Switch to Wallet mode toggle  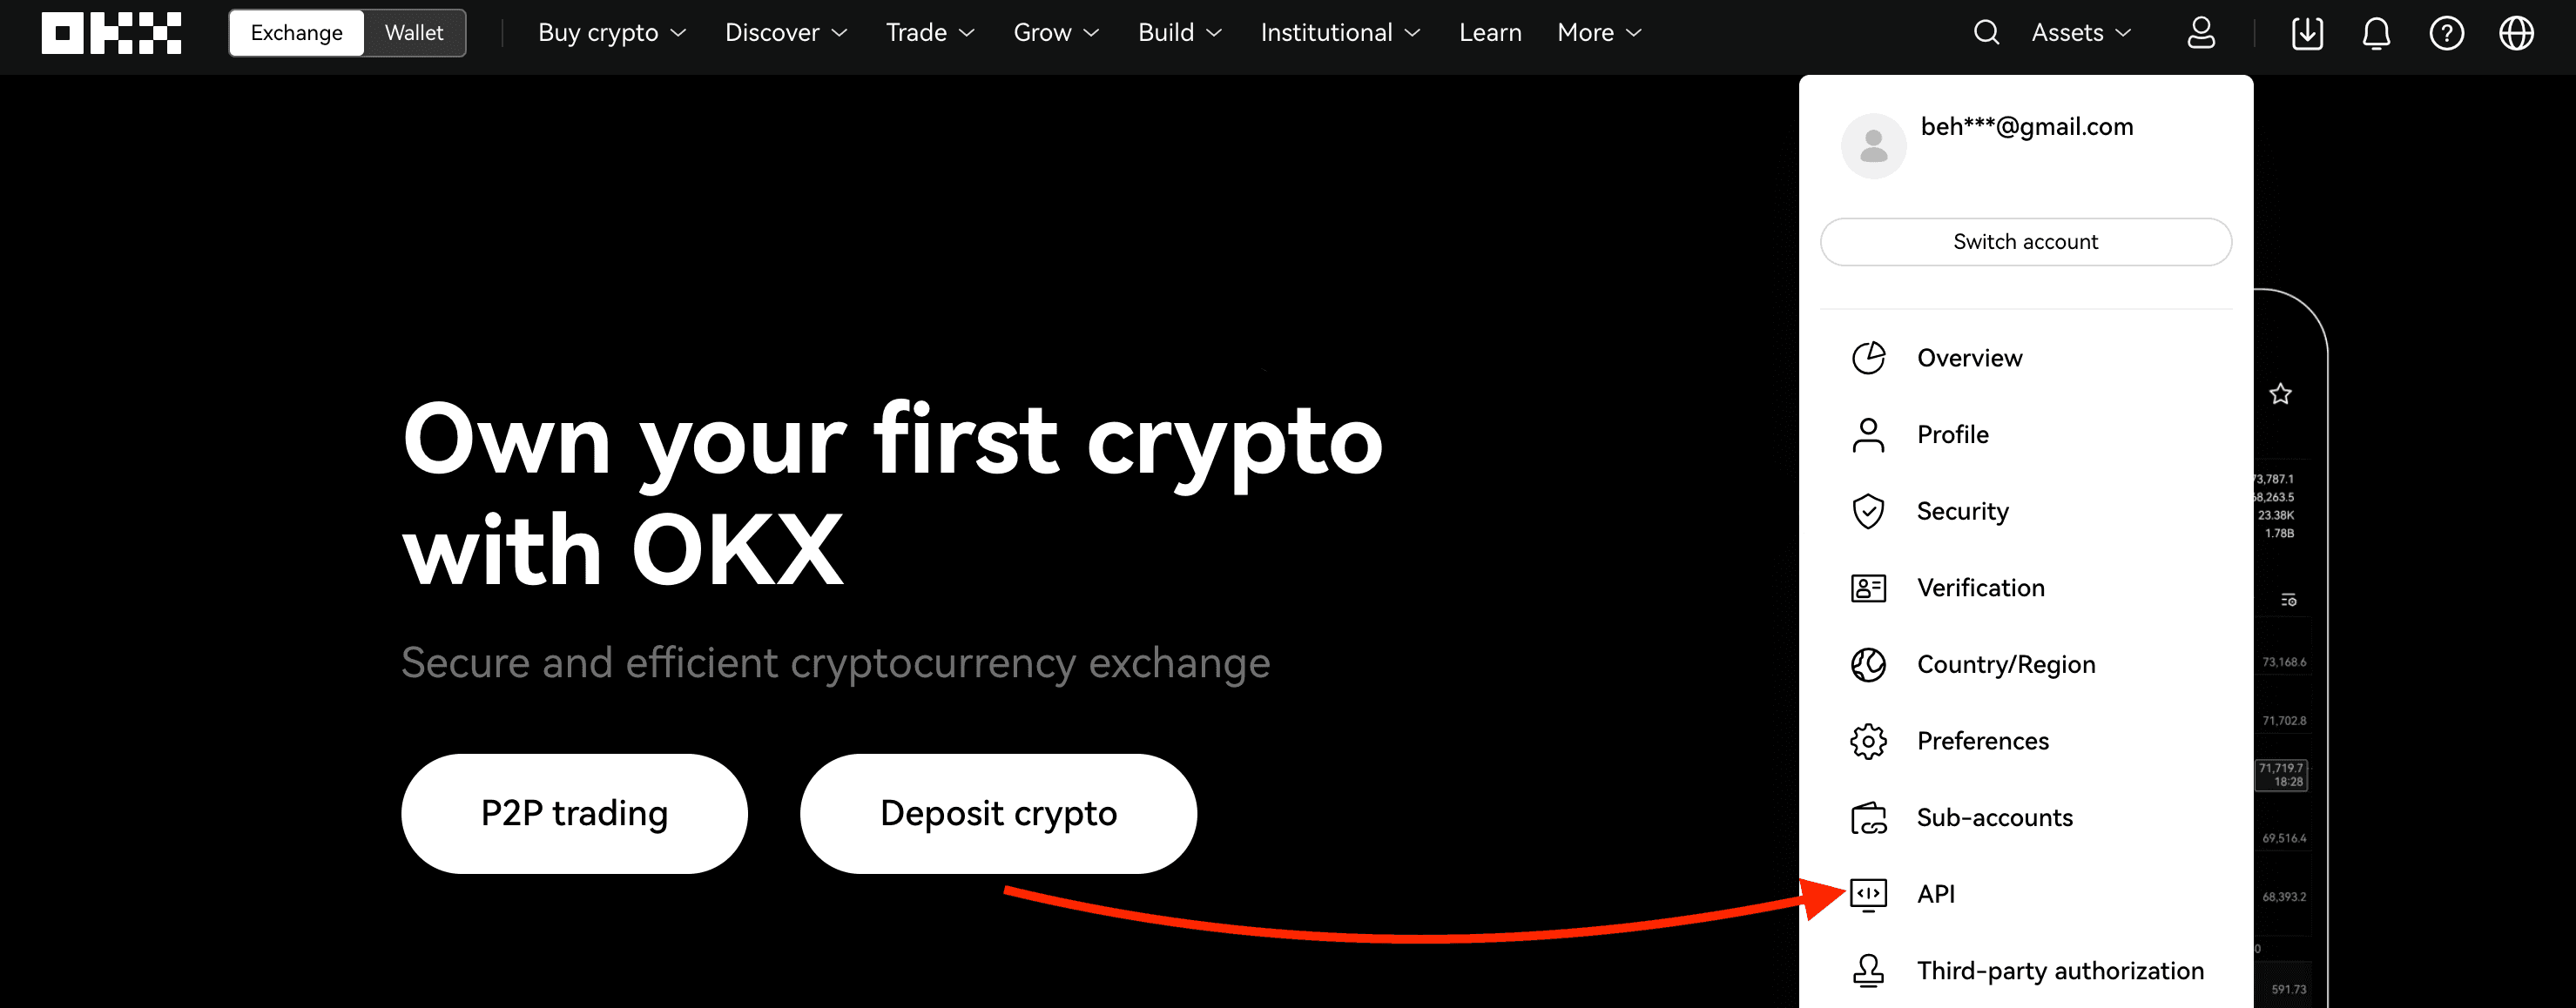[x=414, y=33]
